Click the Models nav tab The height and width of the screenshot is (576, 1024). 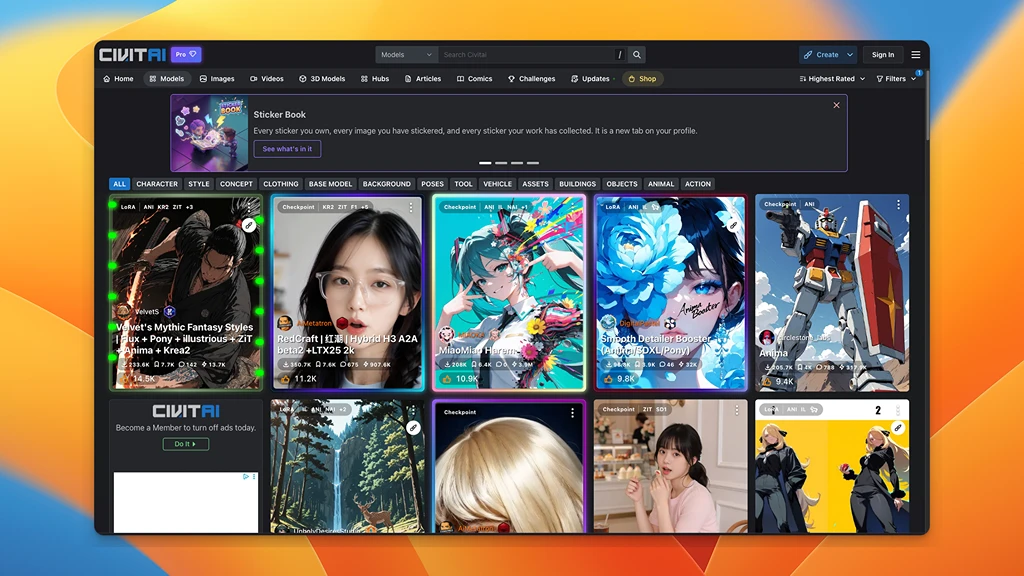coord(167,78)
